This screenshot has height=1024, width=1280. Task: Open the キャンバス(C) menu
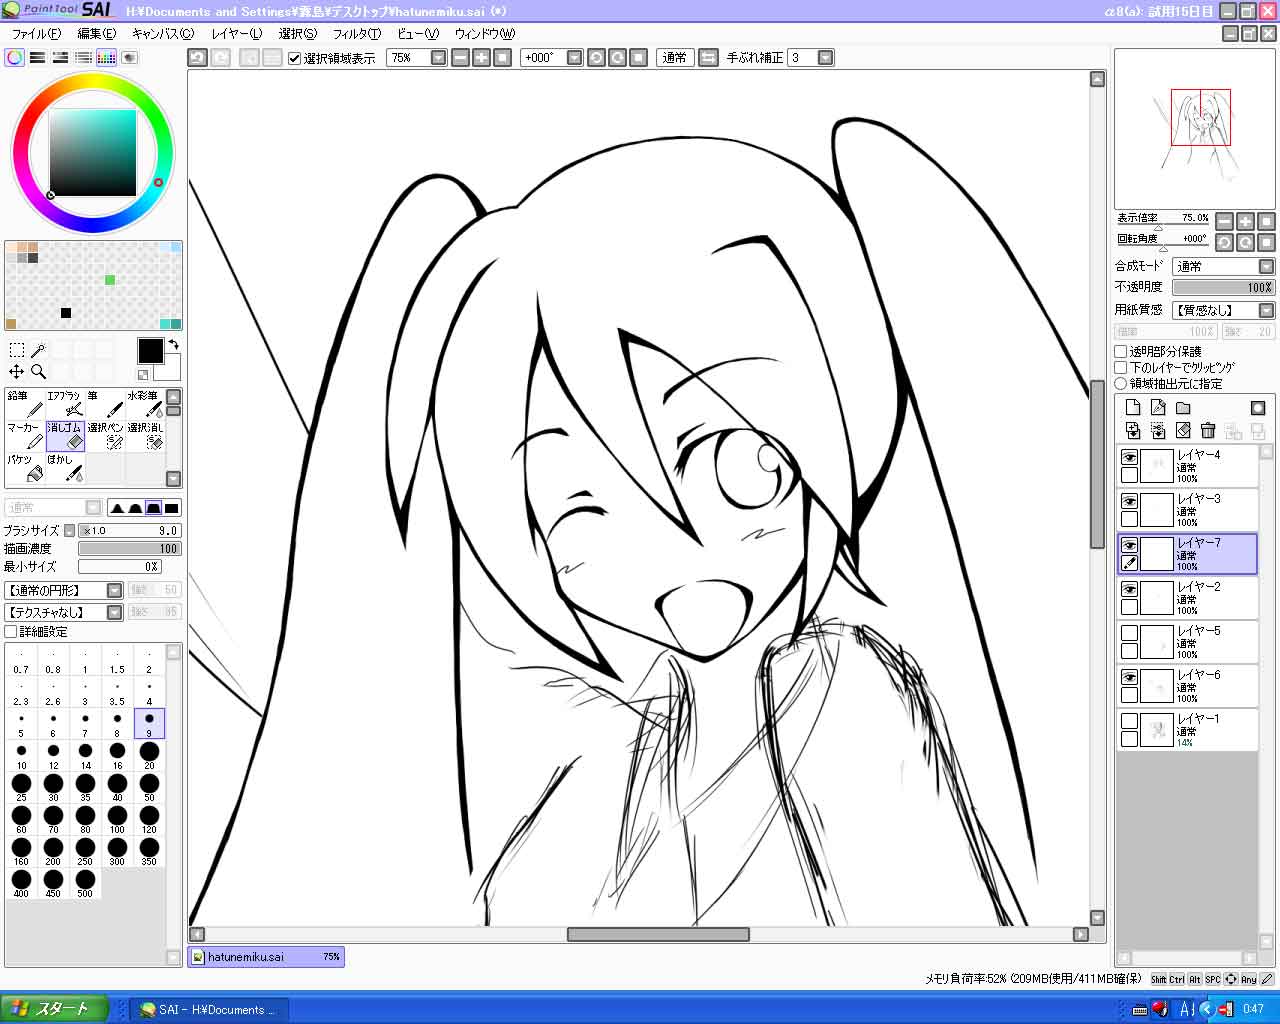coord(163,33)
